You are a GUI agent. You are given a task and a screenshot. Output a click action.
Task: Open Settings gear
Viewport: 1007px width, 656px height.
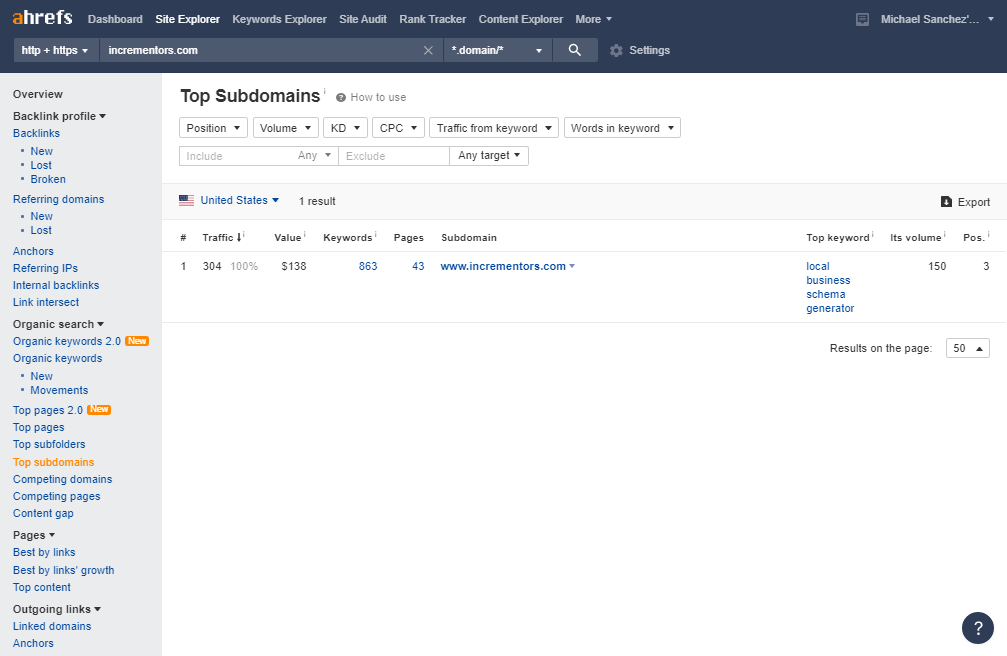[x=640, y=50]
